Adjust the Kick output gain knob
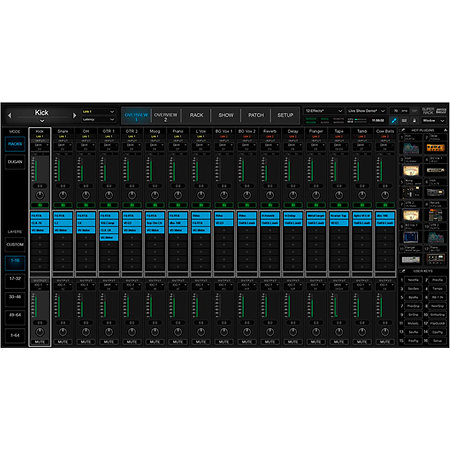Viewport: 450px width, 450px height. [40, 332]
